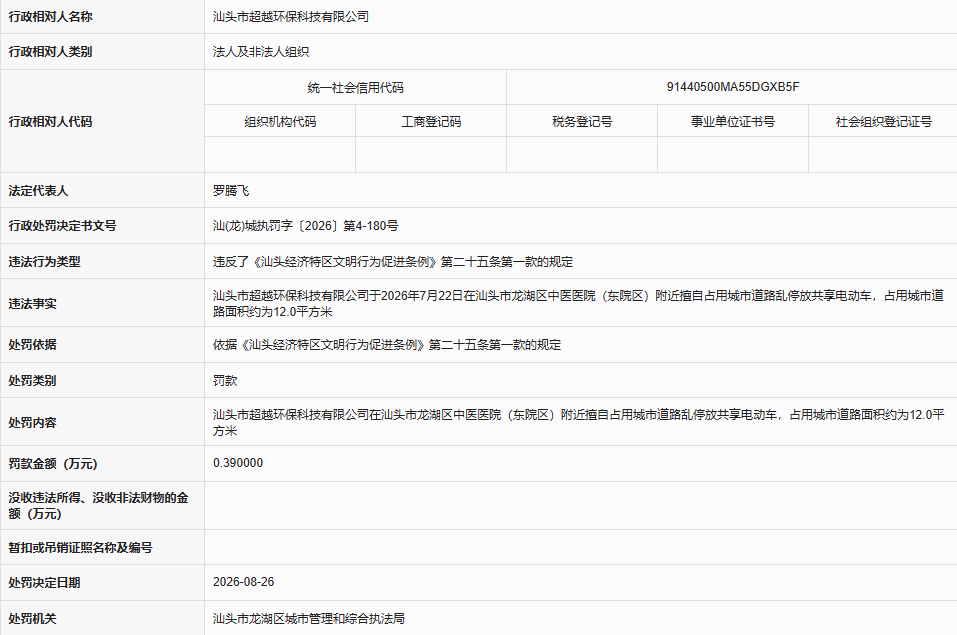Select the decision date 2026-08-26
Viewport: 957px width, 635px height.
tap(243, 582)
